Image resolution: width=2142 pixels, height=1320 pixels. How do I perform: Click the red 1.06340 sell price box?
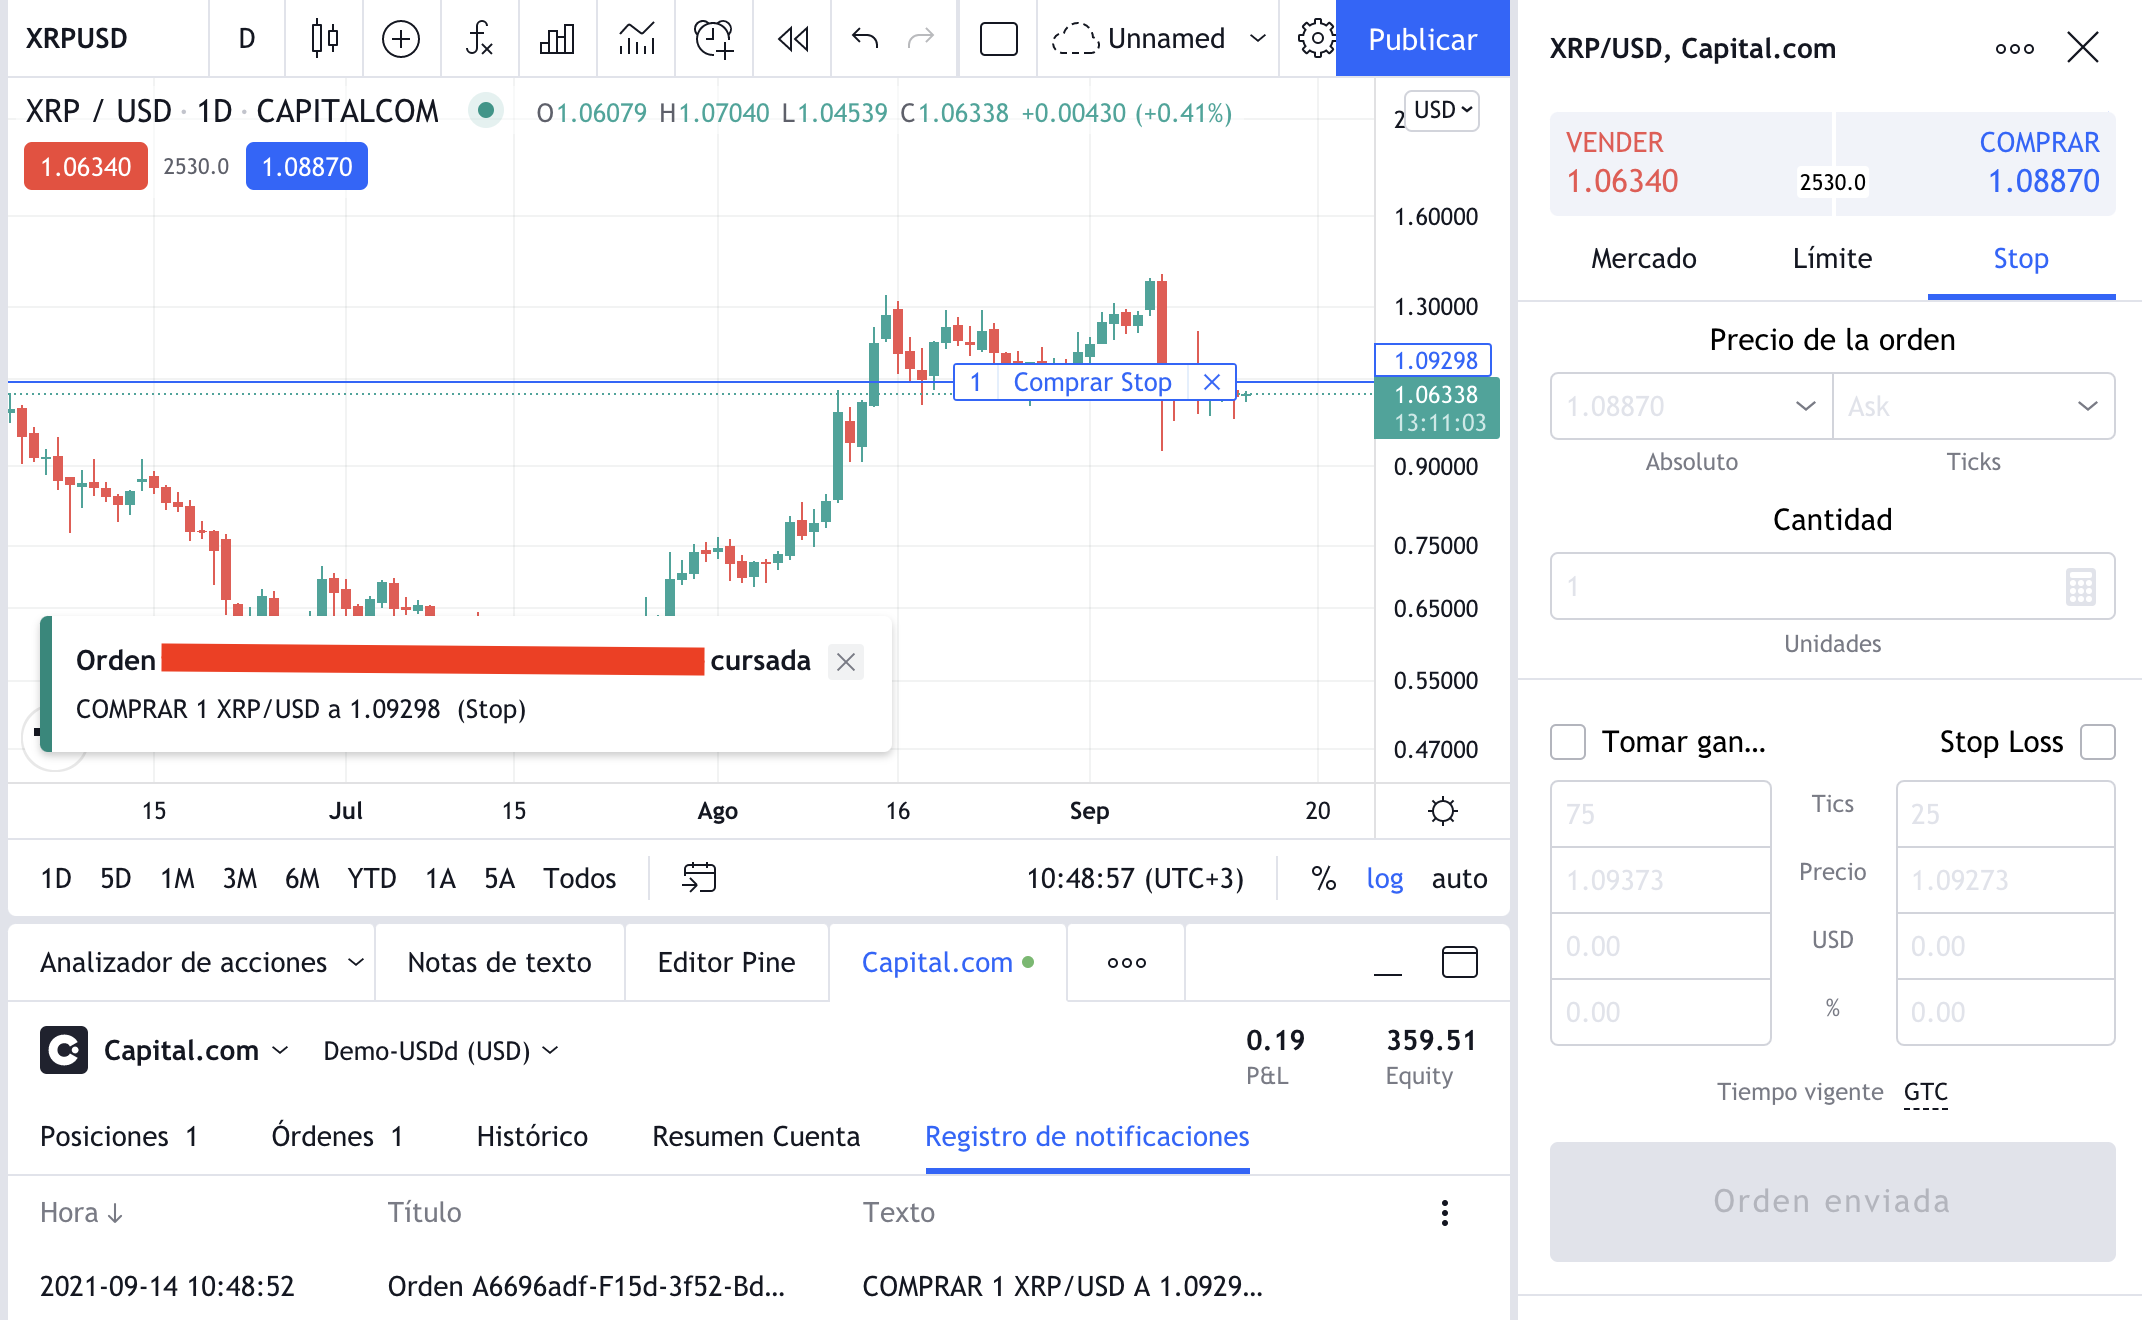[x=86, y=167]
